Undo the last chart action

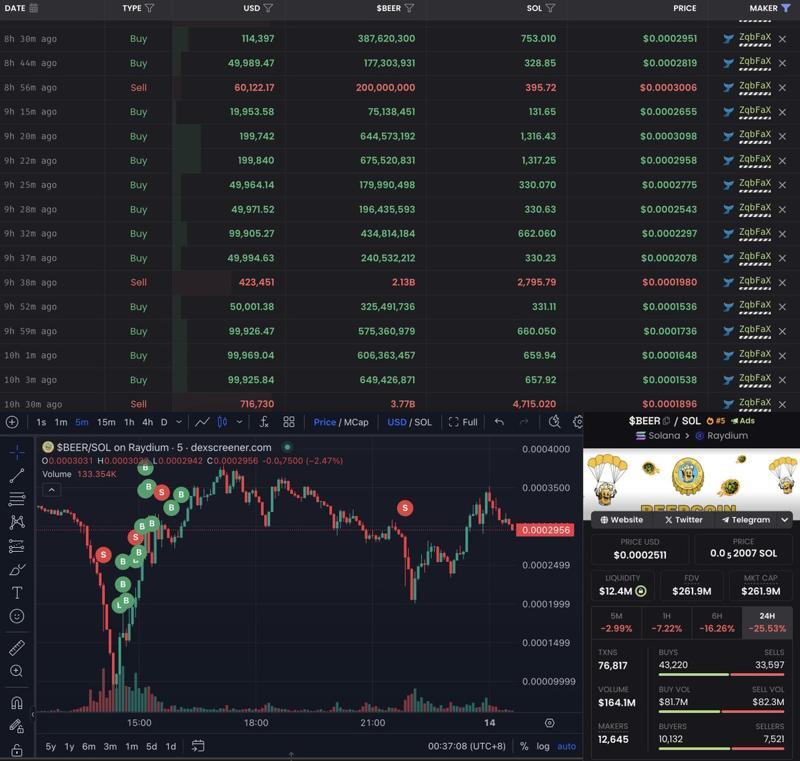[x=499, y=422]
